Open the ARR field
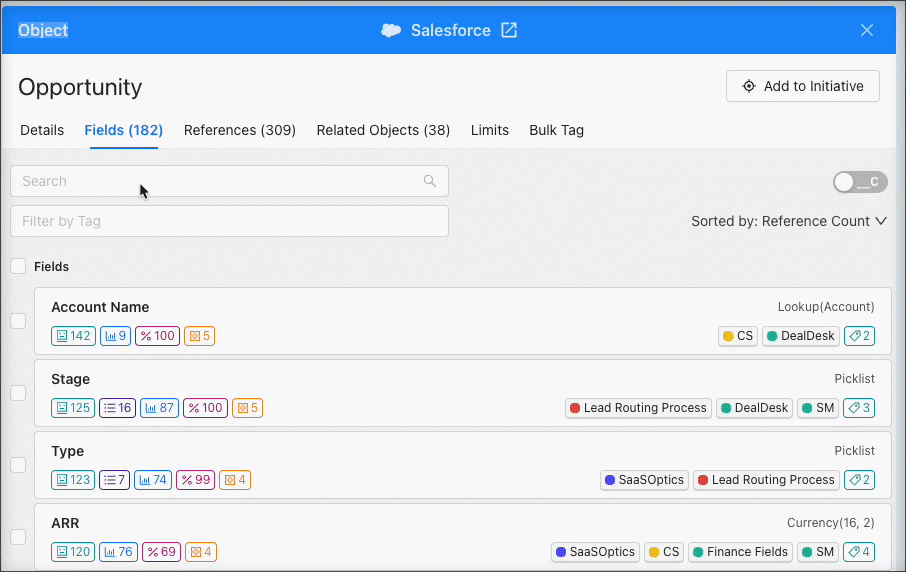 [x=65, y=523]
